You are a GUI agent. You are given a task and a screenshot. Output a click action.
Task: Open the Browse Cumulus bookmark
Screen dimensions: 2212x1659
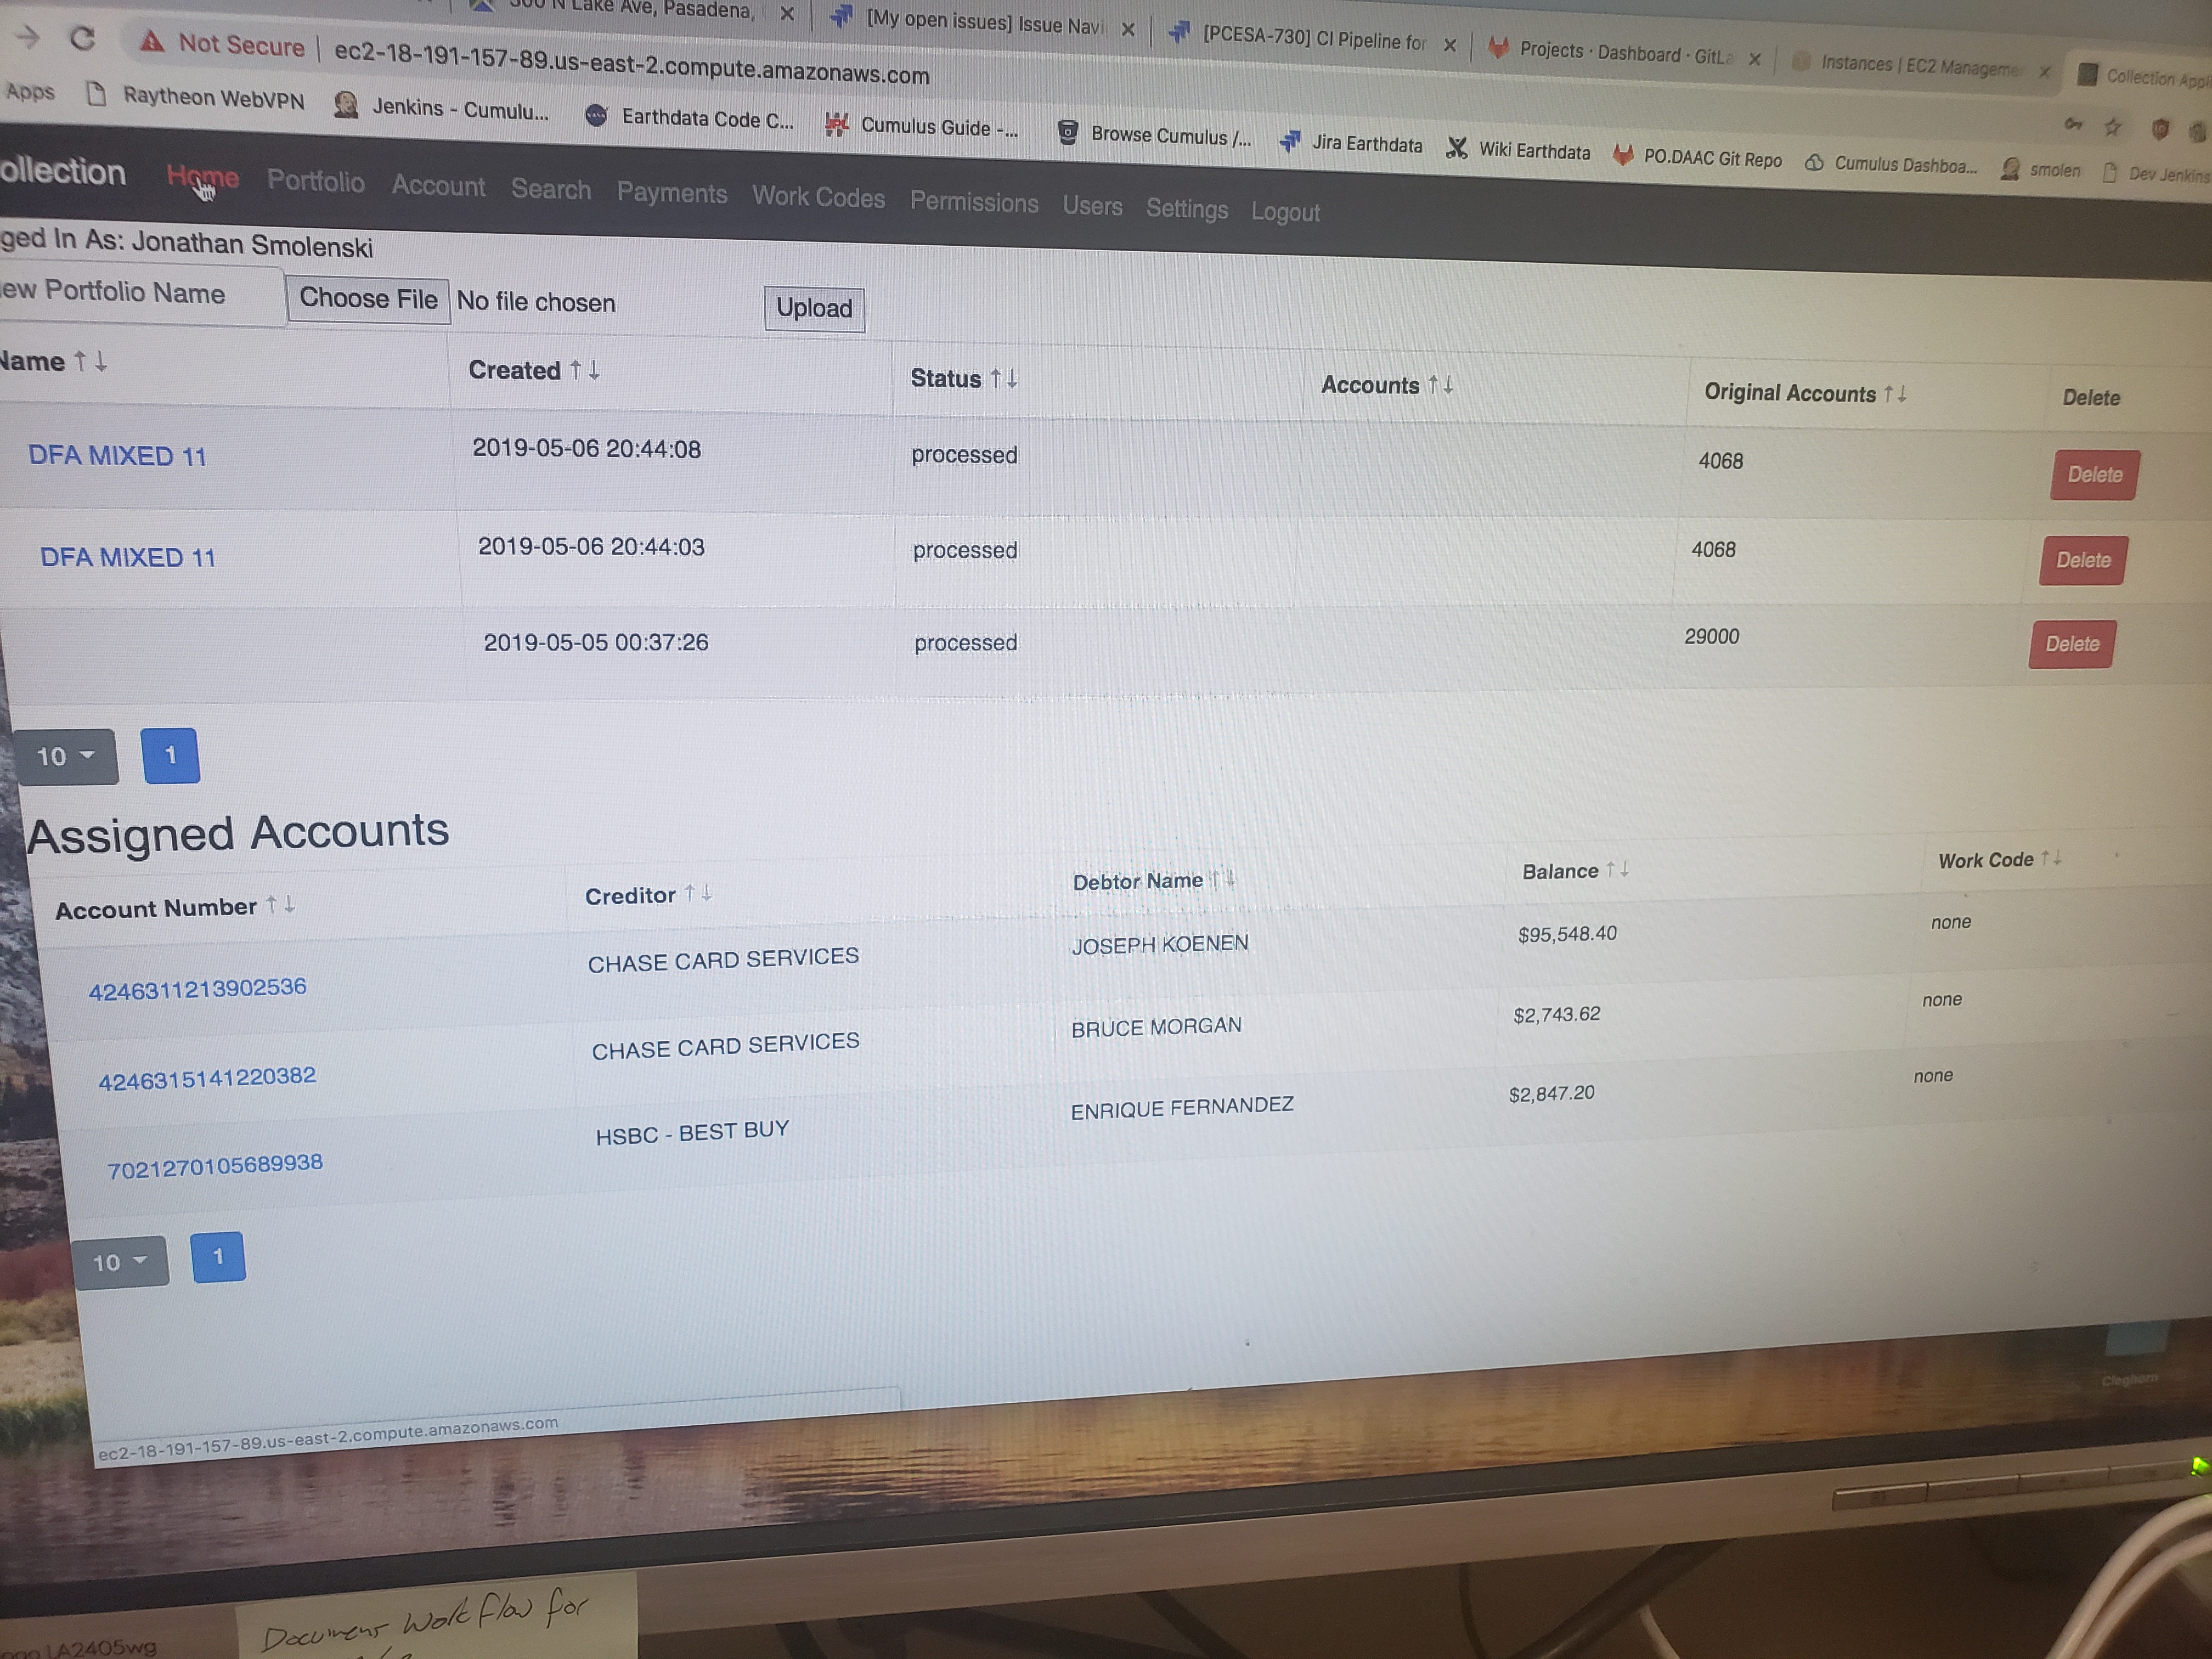tap(1154, 134)
